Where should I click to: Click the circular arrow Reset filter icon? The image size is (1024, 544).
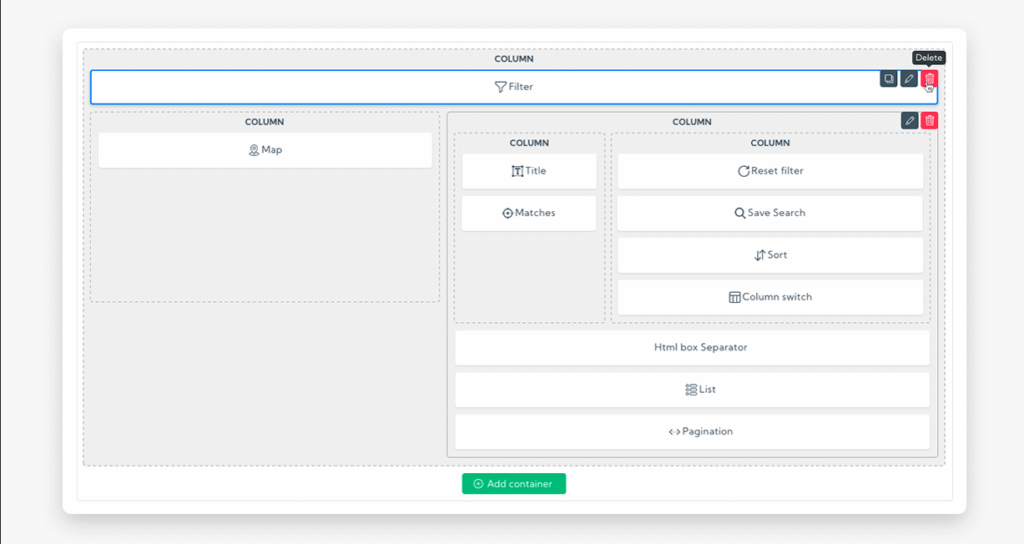pyautogui.click(x=743, y=171)
